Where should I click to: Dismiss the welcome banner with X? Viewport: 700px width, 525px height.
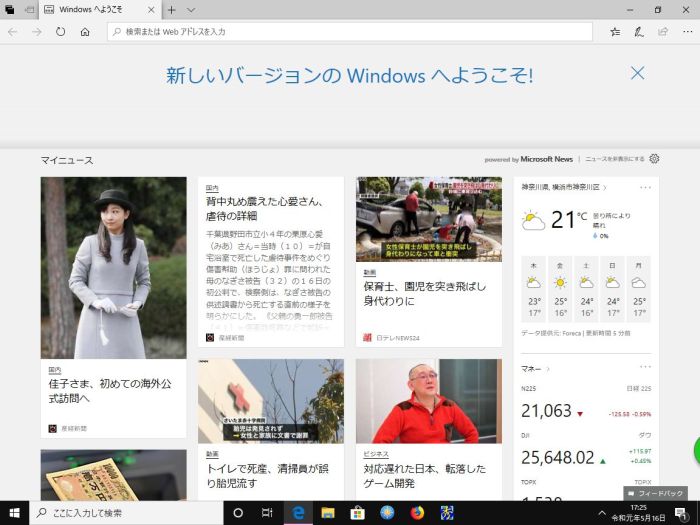pos(637,73)
